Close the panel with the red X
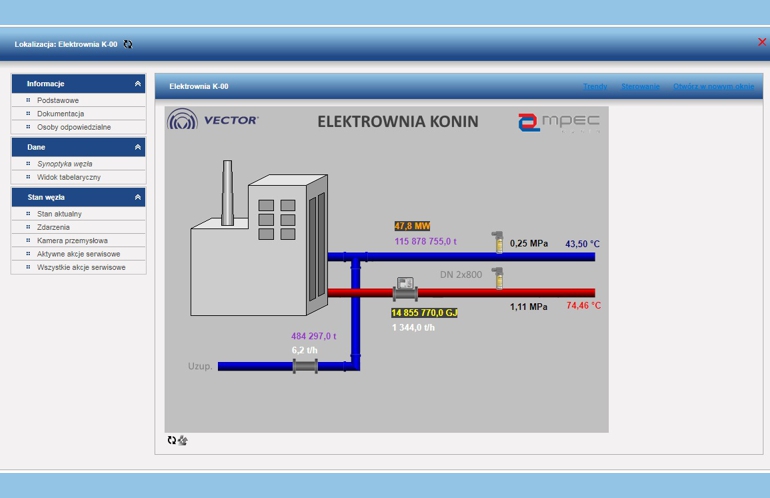This screenshot has height=498, width=770. (x=762, y=42)
